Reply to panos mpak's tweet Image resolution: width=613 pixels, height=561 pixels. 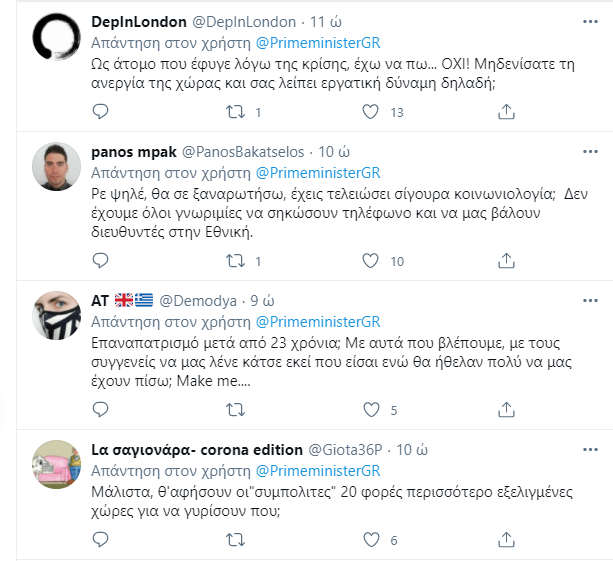coord(100,261)
